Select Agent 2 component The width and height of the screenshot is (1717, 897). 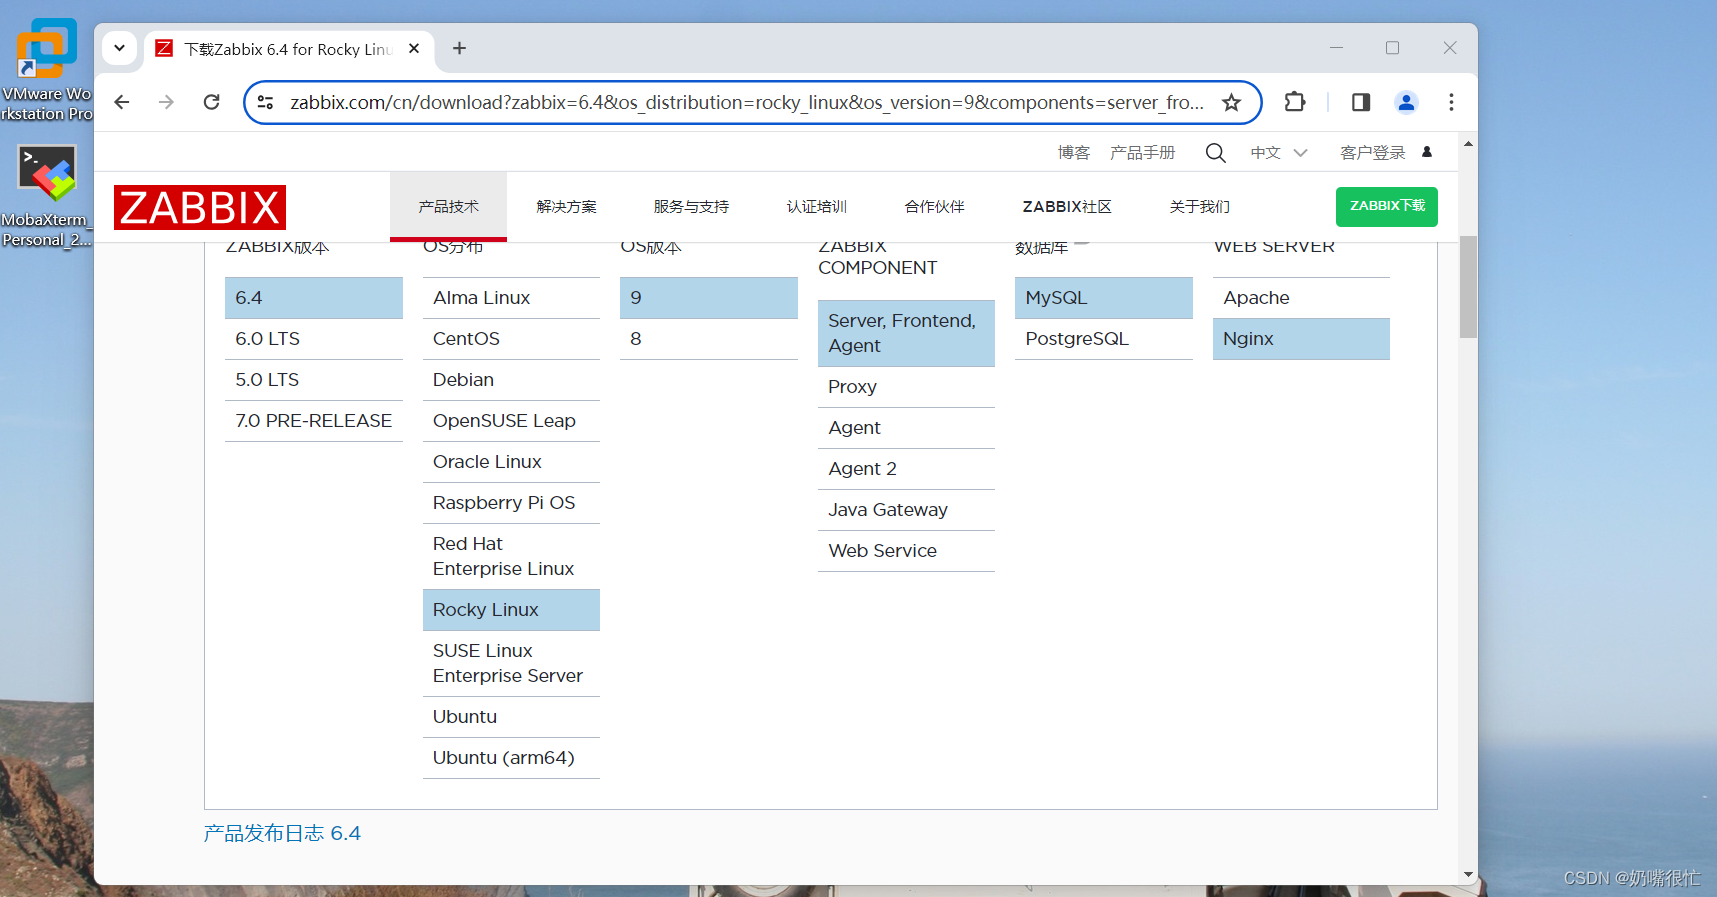click(906, 469)
